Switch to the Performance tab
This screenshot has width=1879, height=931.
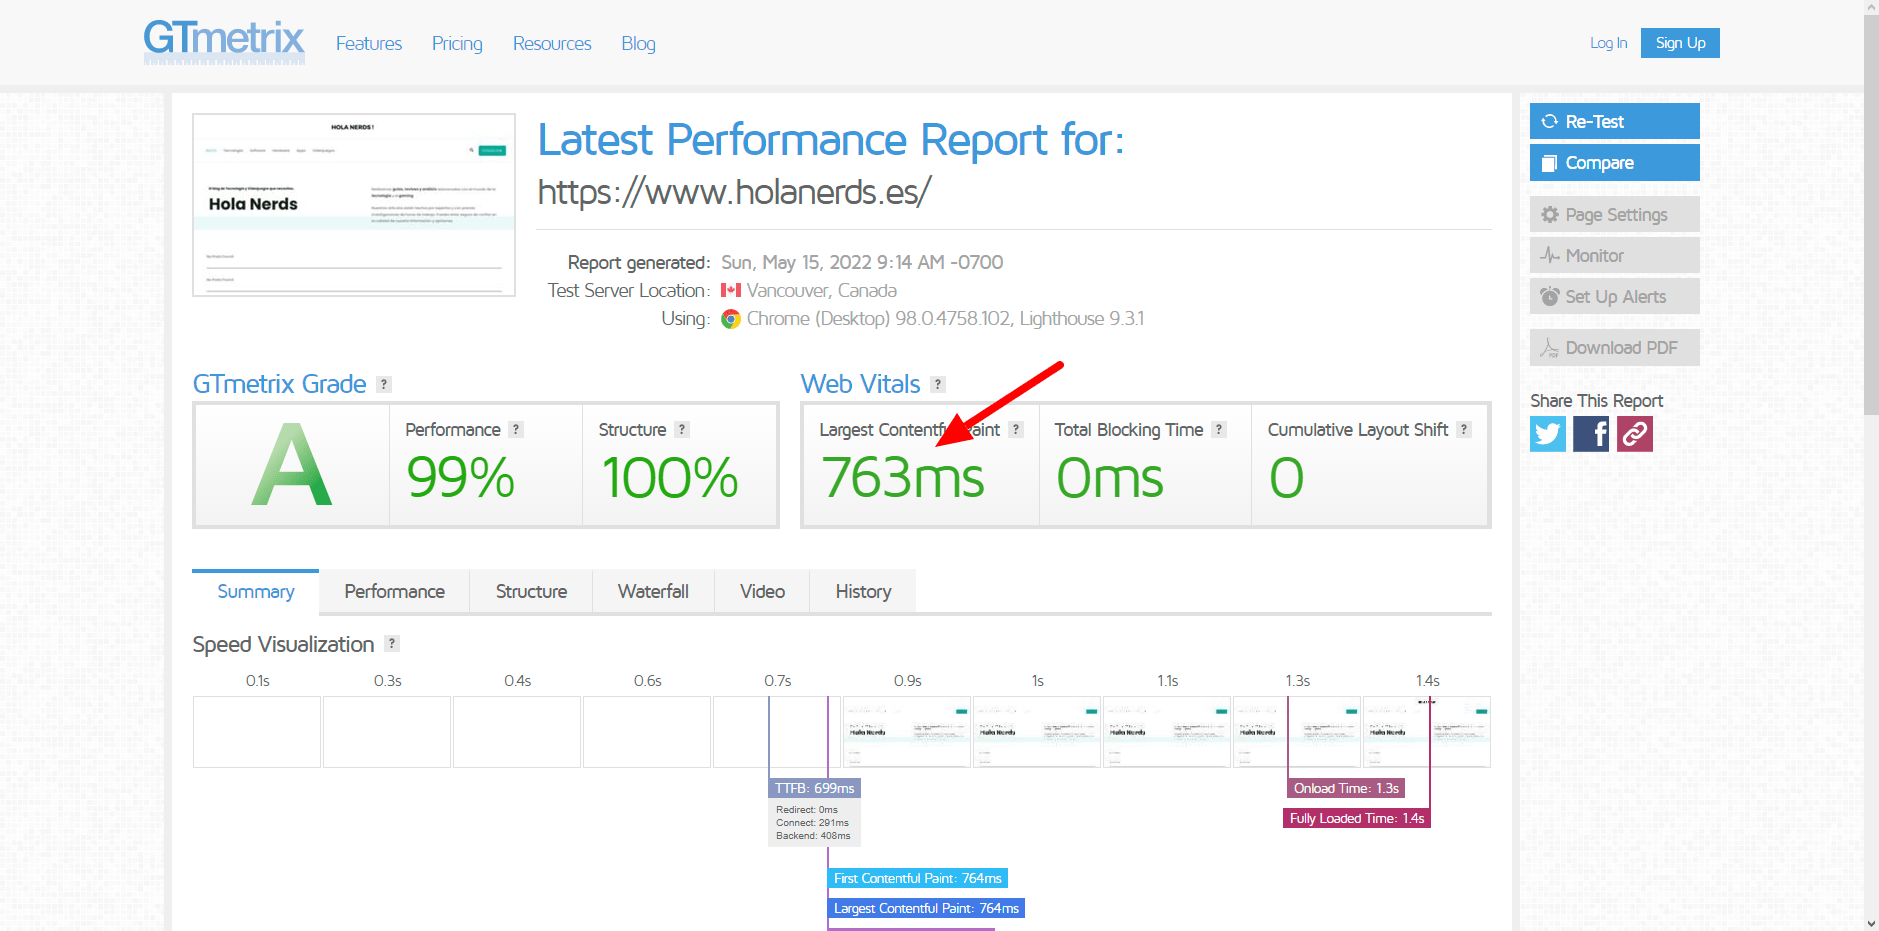395,591
